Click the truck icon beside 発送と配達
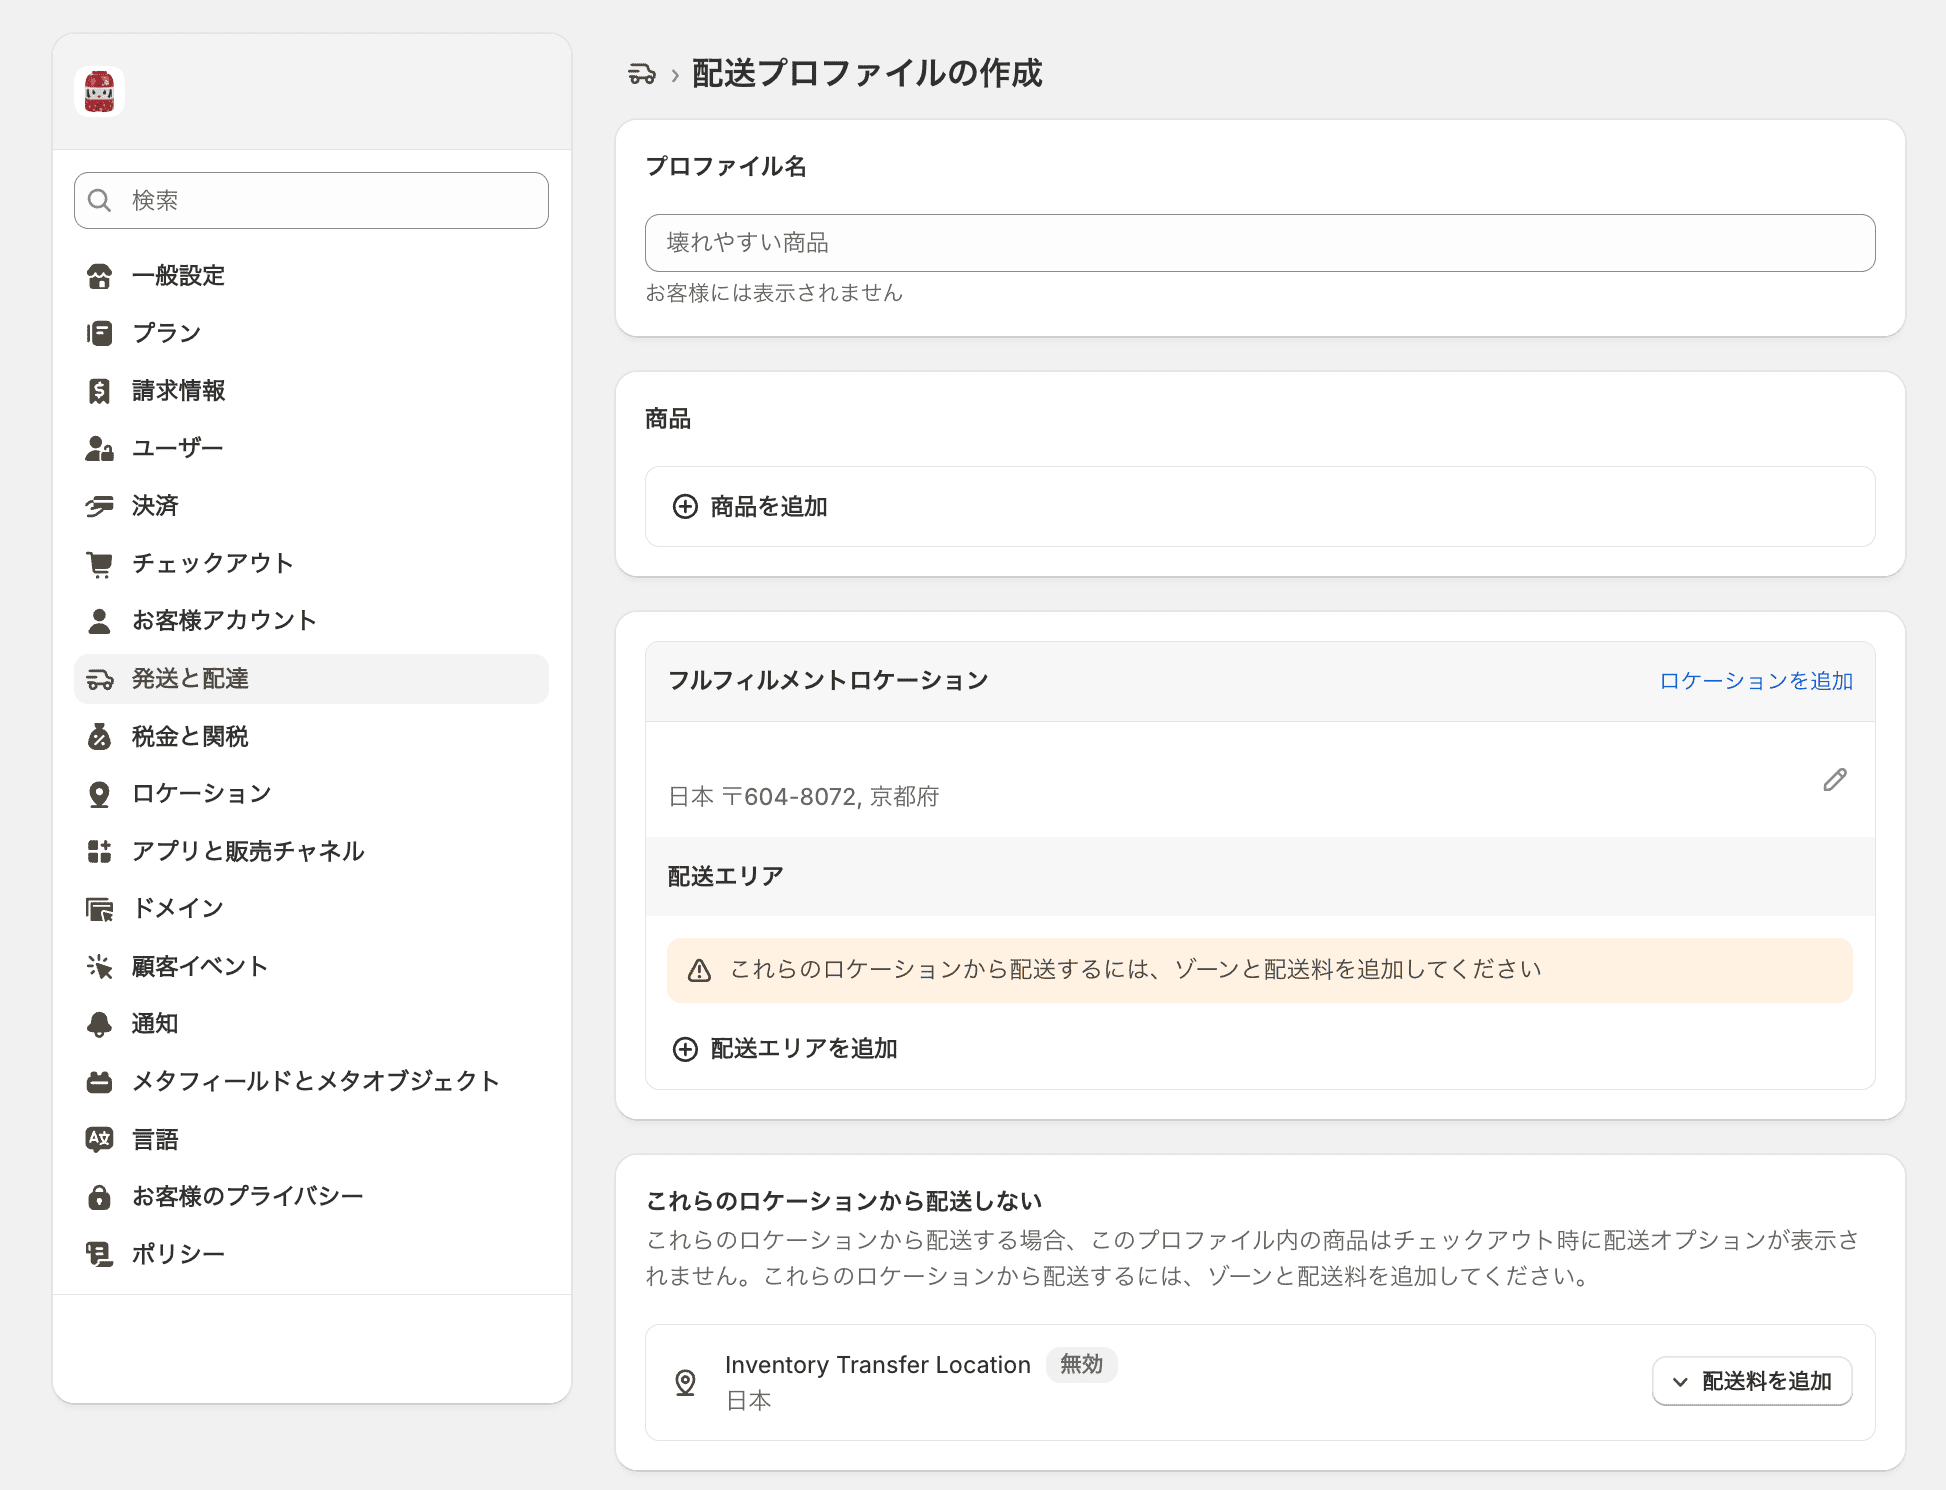 100,679
